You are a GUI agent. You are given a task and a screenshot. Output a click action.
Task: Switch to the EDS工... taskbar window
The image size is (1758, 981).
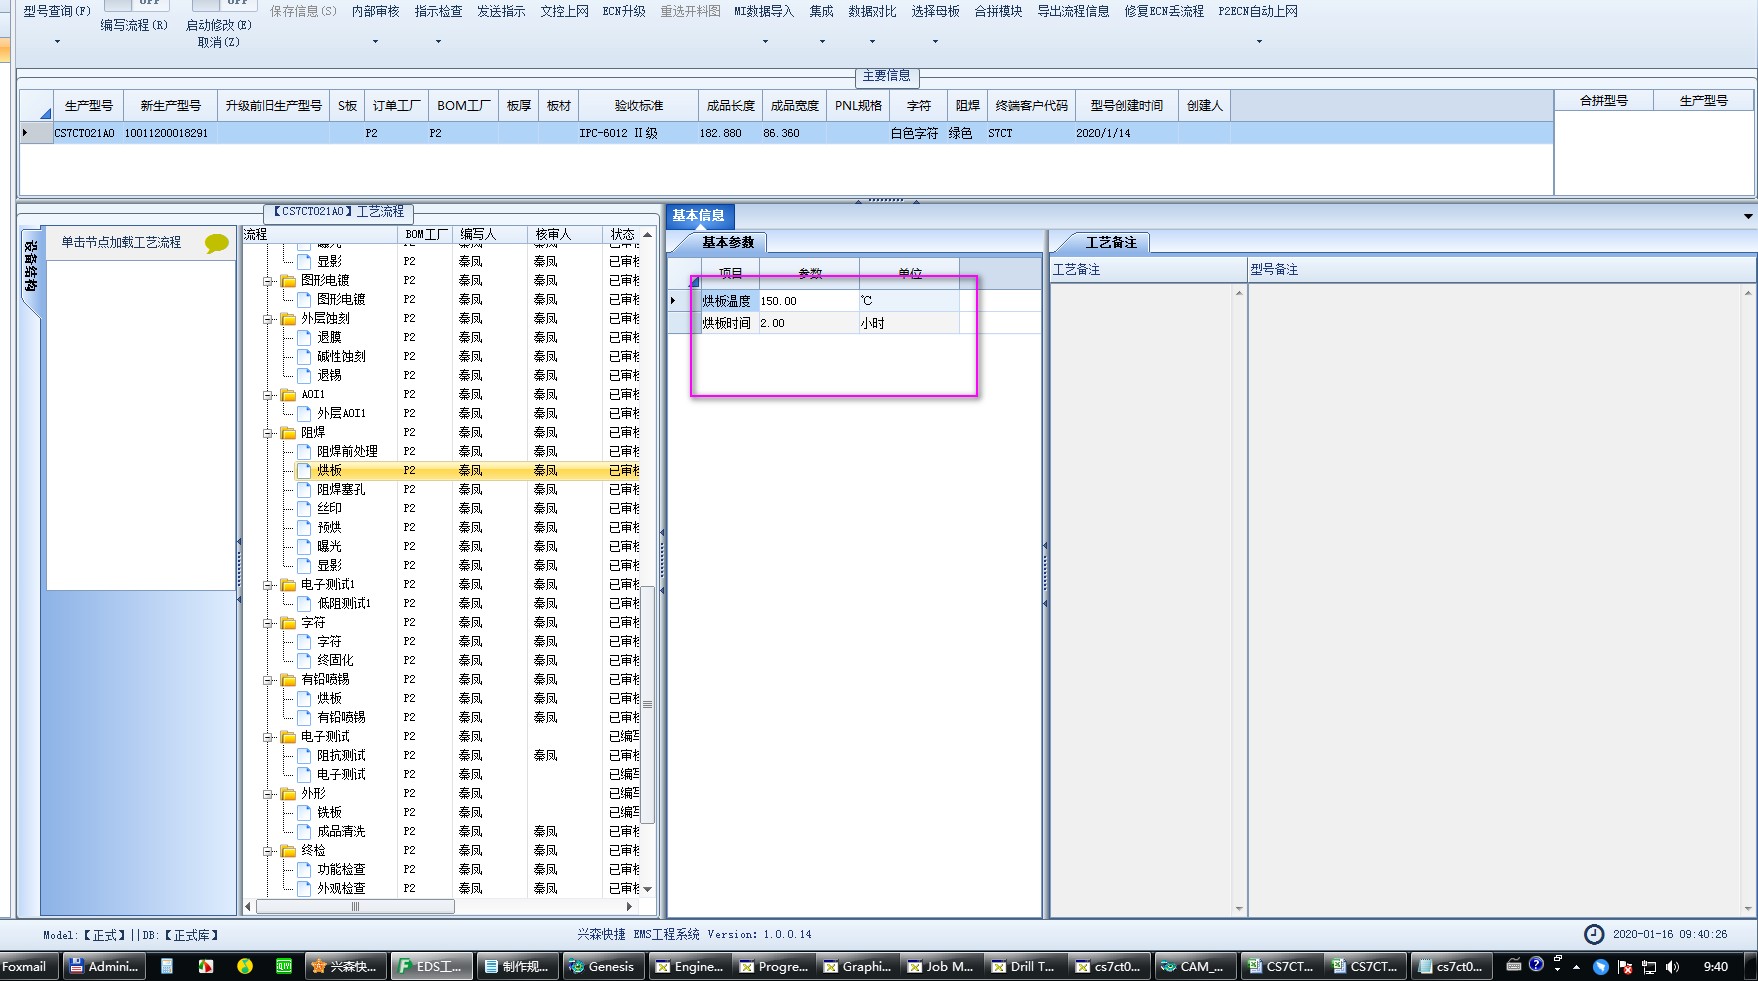[431, 966]
